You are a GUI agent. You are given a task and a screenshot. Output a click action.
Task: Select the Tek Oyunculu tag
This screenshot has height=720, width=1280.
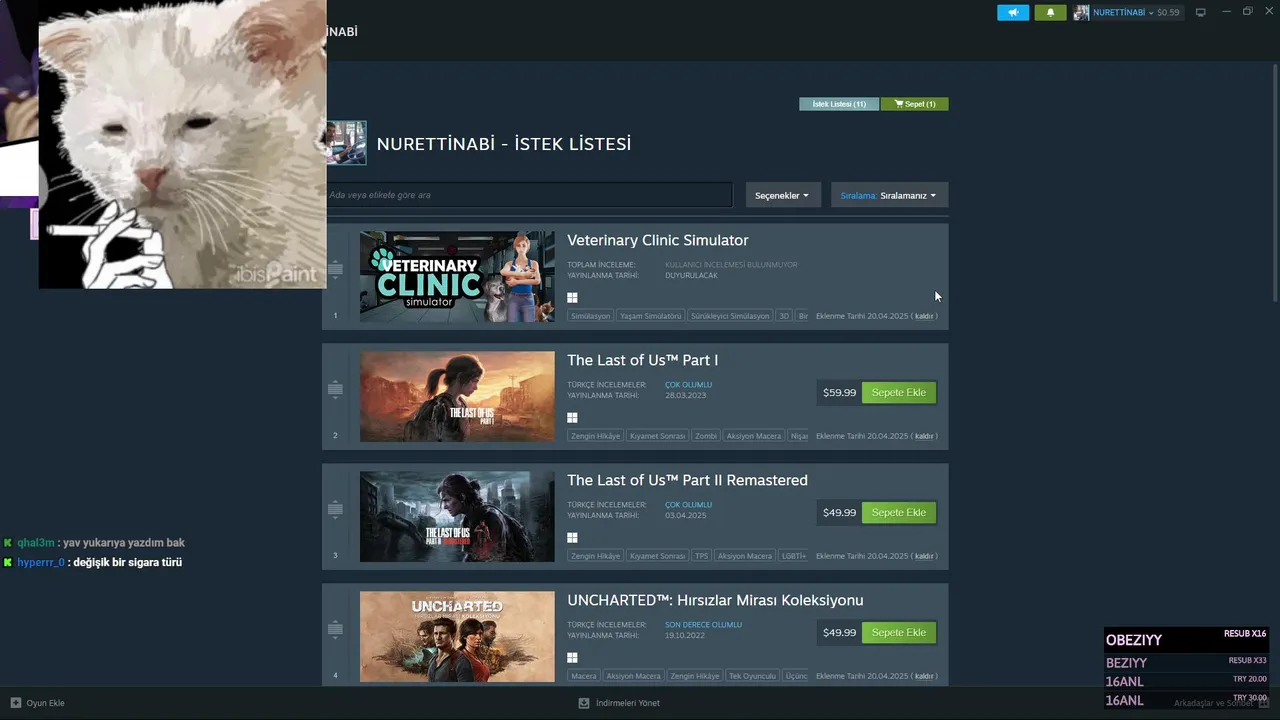pos(753,676)
